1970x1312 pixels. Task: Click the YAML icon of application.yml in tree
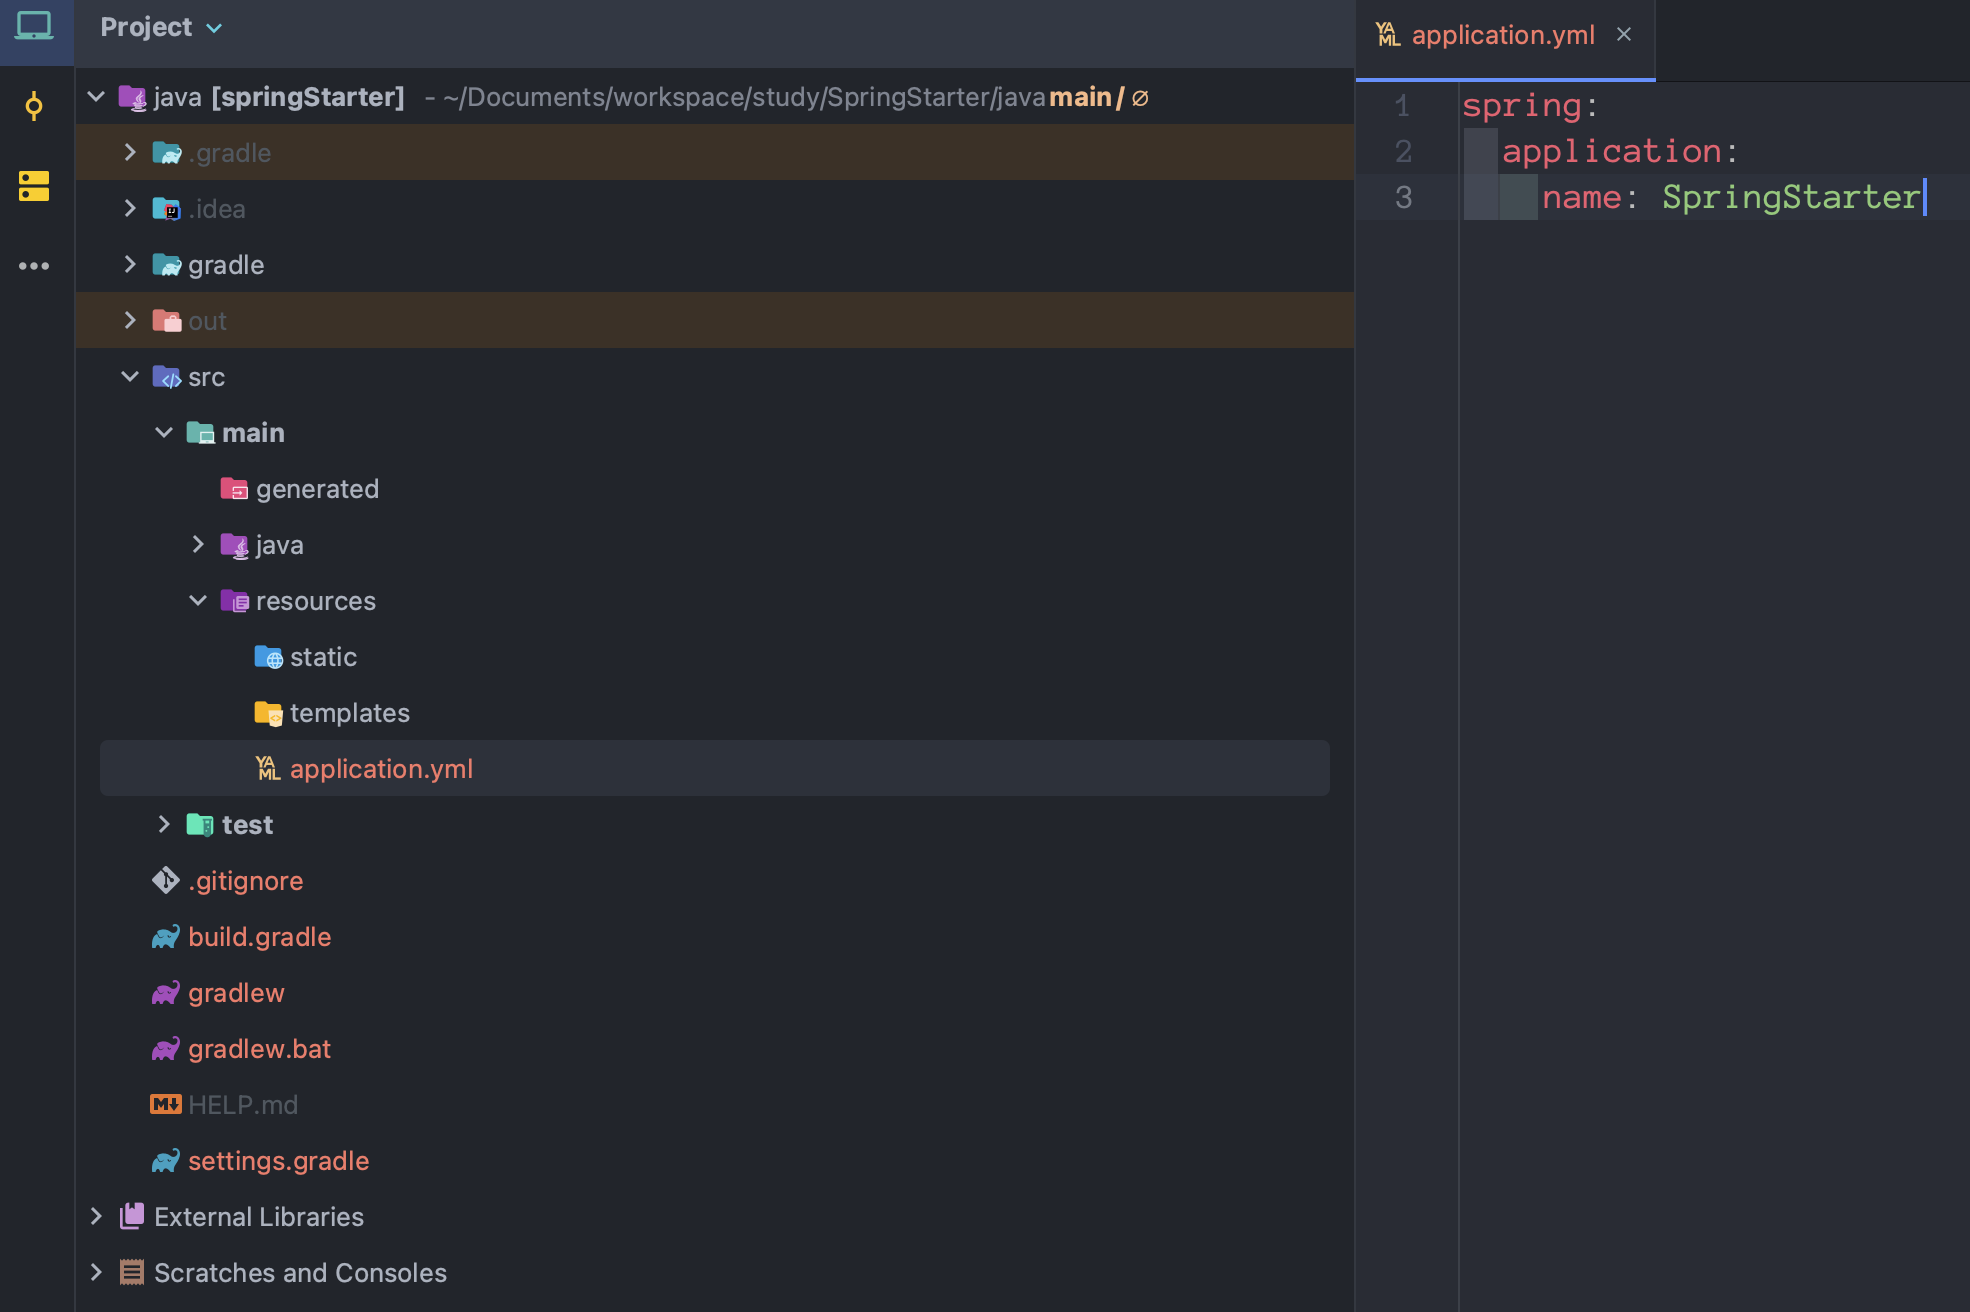click(267, 769)
